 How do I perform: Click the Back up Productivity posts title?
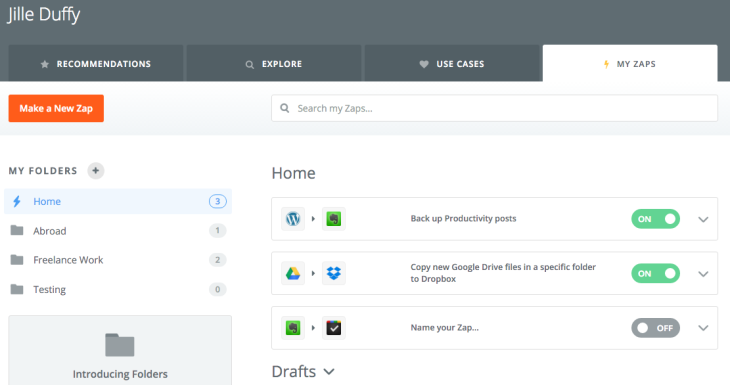pyautogui.click(x=463, y=218)
